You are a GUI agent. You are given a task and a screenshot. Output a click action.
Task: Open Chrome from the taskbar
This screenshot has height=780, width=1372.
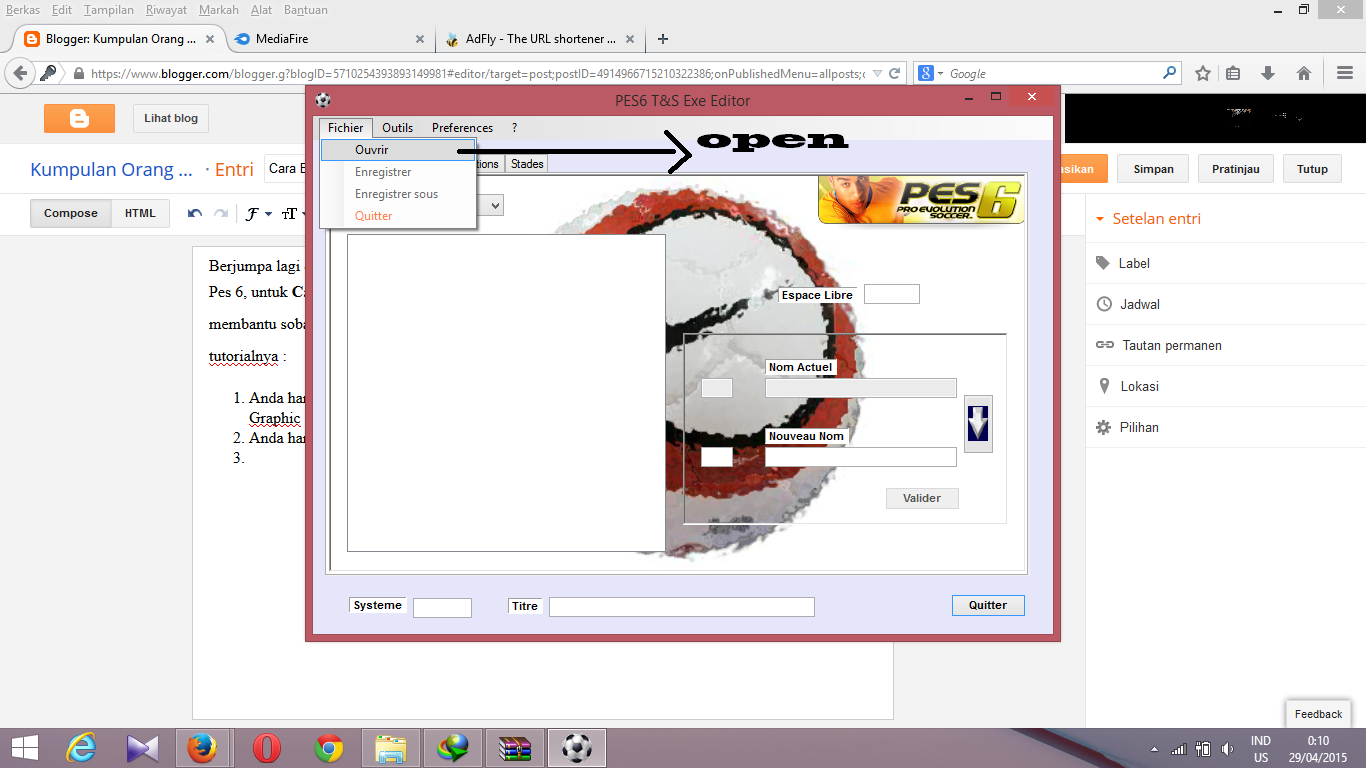coord(328,748)
